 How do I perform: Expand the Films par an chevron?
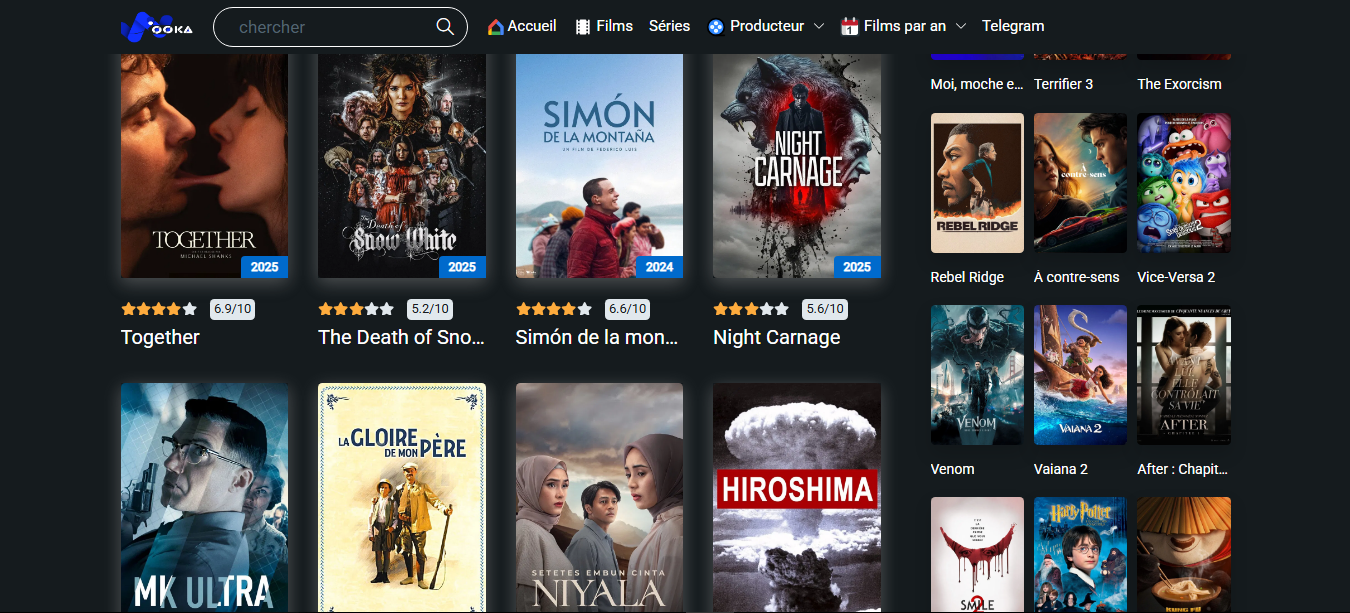pyautogui.click(x=960, y=27)
